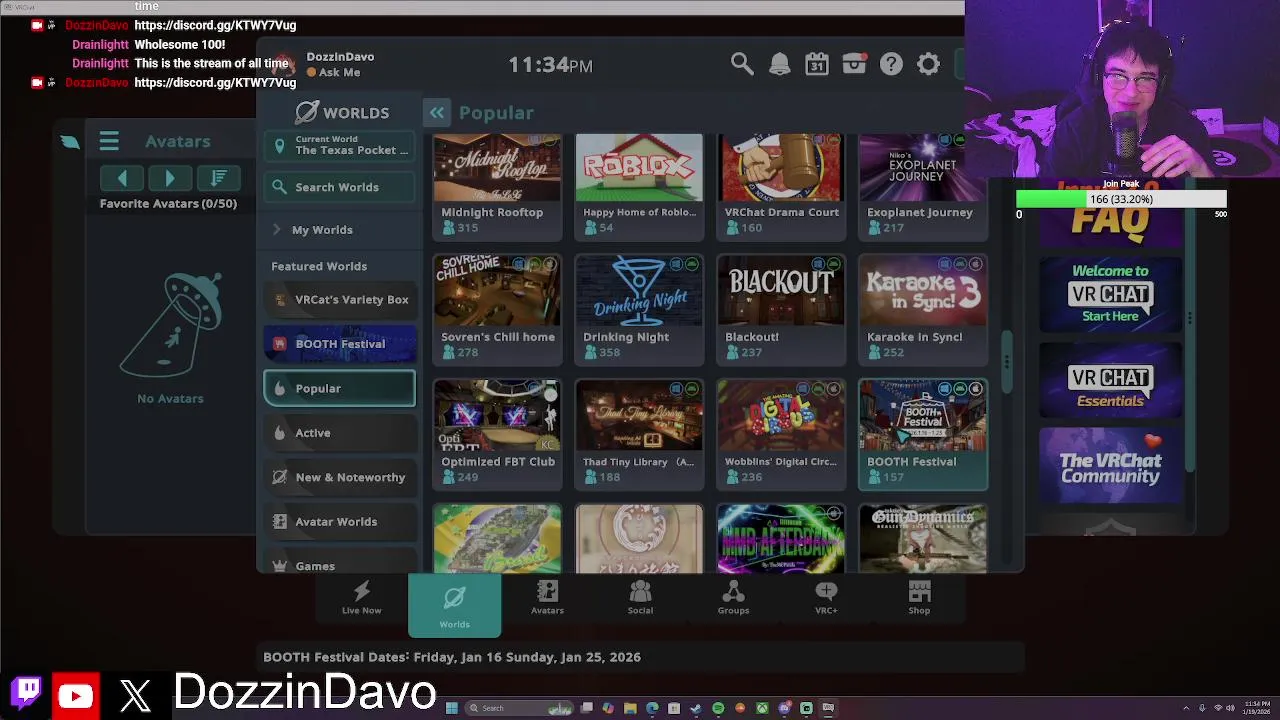
Task: Open Karaoke in Sync! world card
Action: [923, 309]
